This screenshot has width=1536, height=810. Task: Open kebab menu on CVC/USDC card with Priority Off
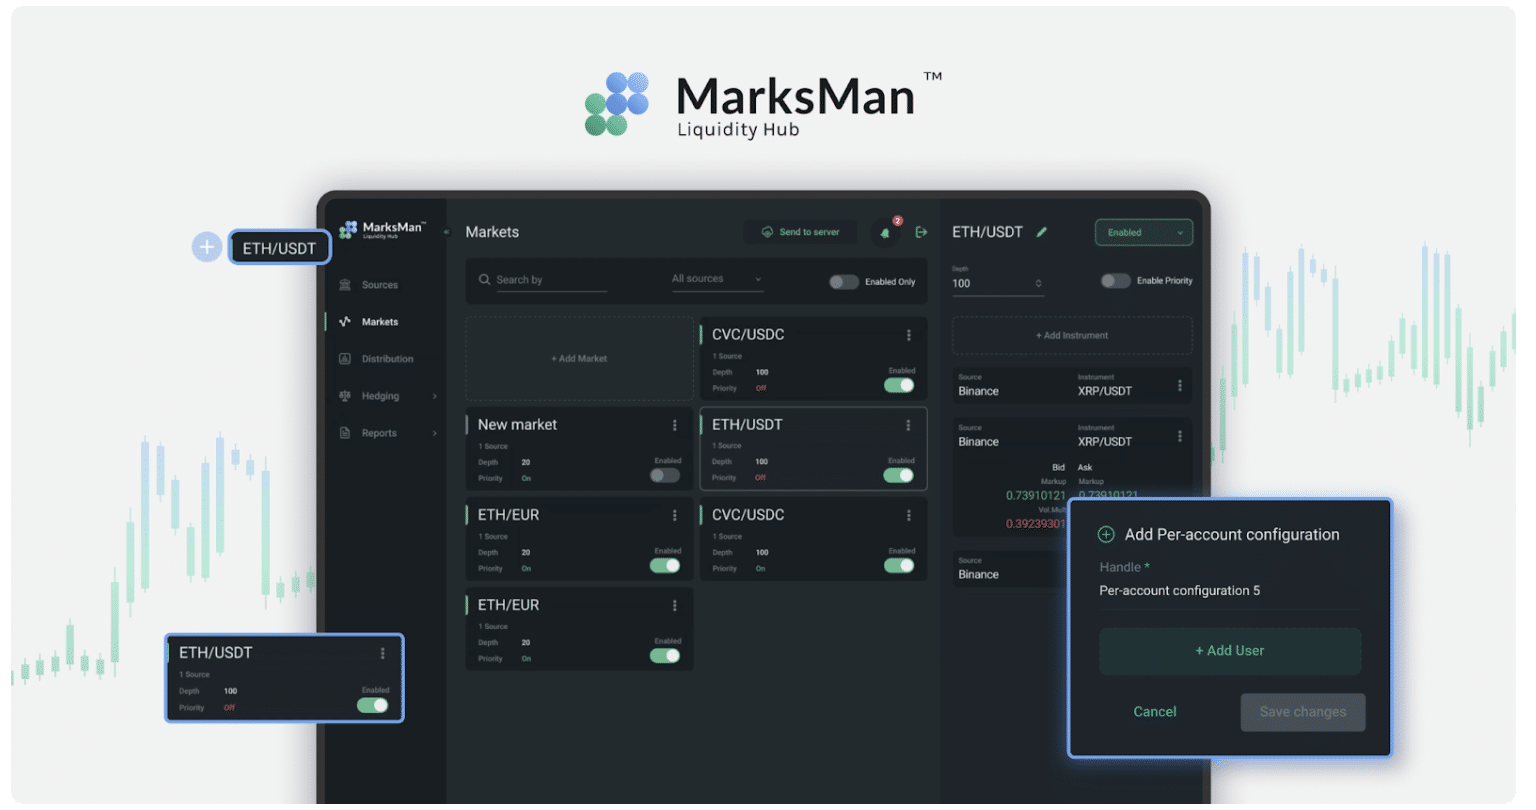pyautogui.click(x=909, y=335)
